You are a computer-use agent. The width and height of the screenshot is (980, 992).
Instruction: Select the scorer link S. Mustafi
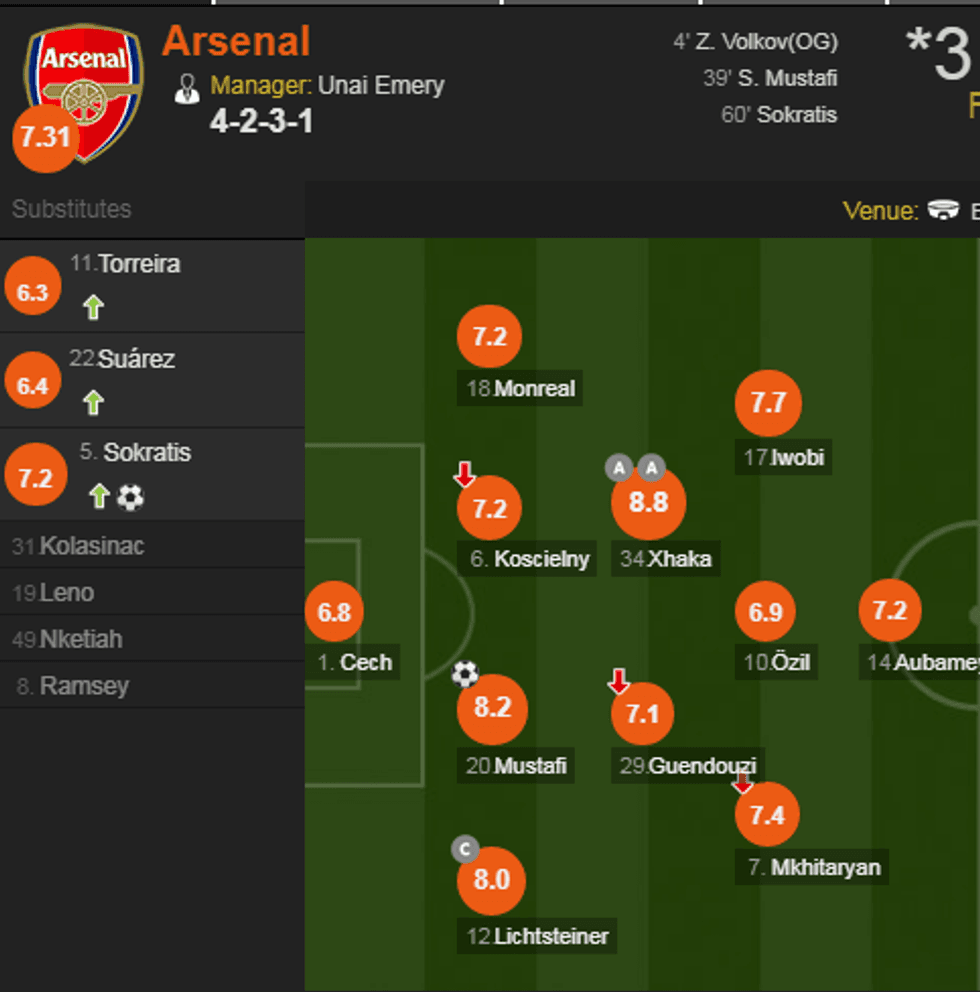(789, 78)
